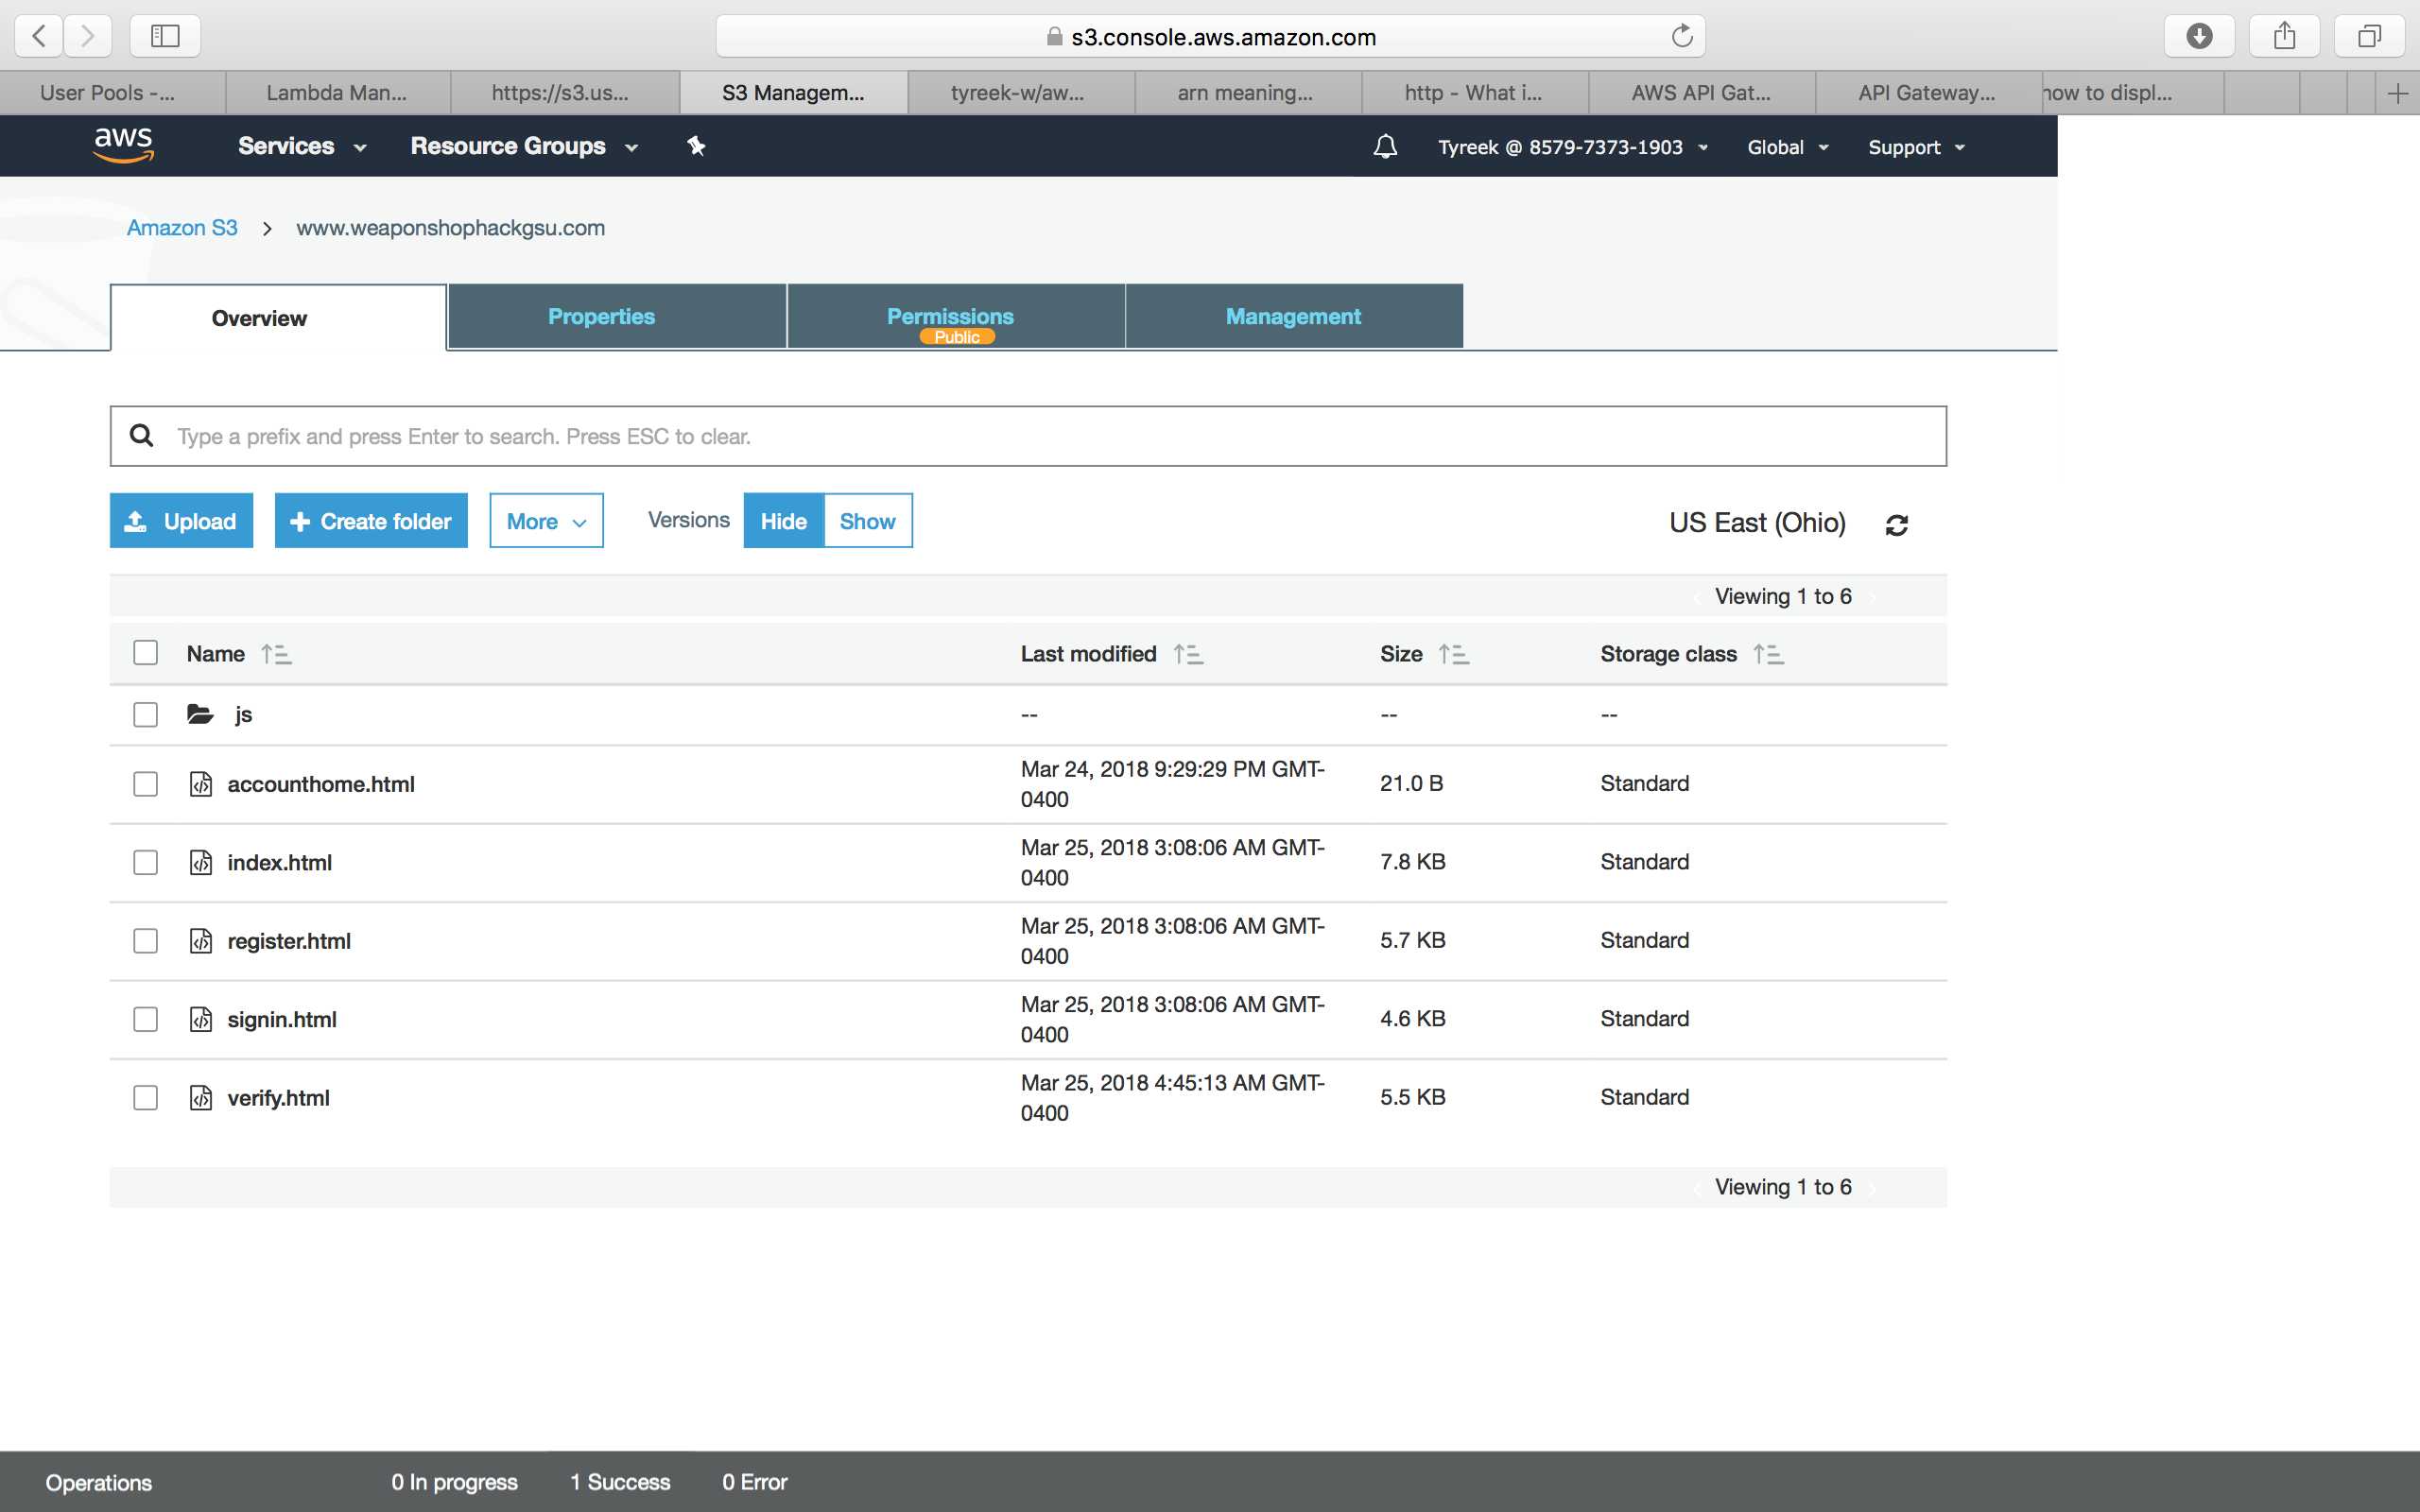2420x1512 pixels.
Task: Click the pin shortcut icon in navbar
Action: point(696,147)
